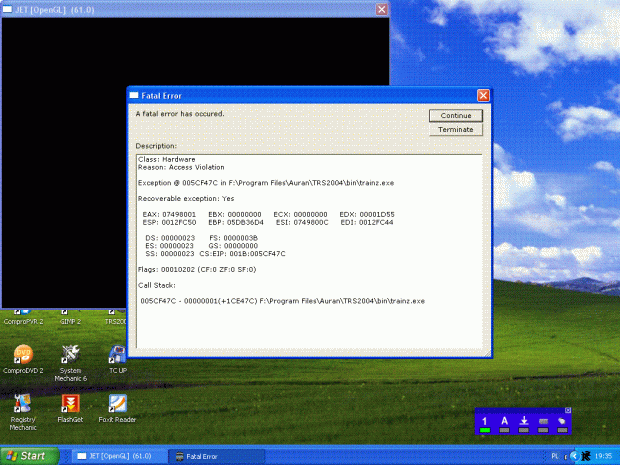Click the 'CS:EIP: 001B:005CF47C' value
620x465 pixels.
242,254
